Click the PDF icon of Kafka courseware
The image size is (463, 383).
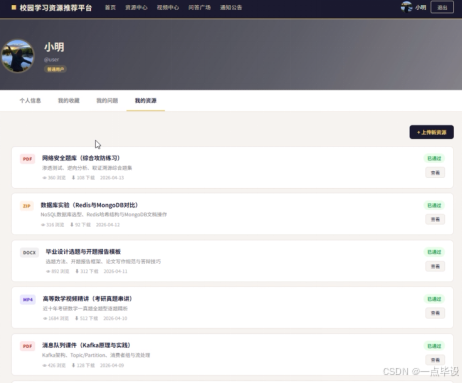click(x=27, y=346)
